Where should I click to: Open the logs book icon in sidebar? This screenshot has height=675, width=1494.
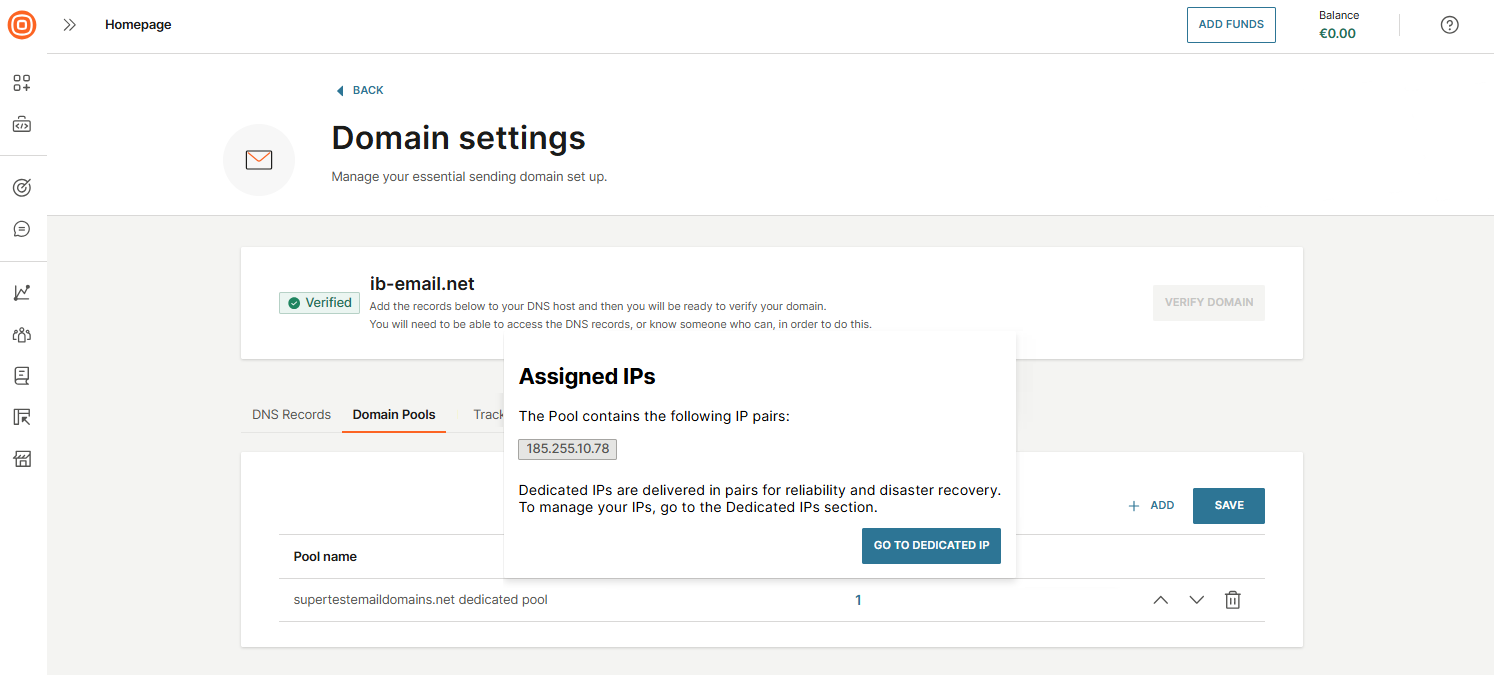21,375
